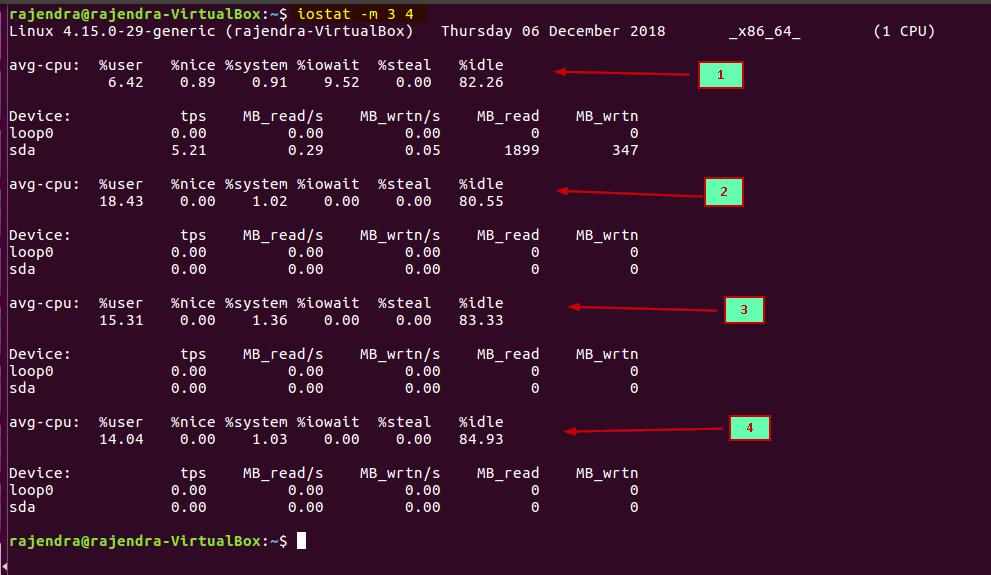This screenshot has height=575, width=991.
Task: Click the %idle value 80.55
Action: click(481, 202)
